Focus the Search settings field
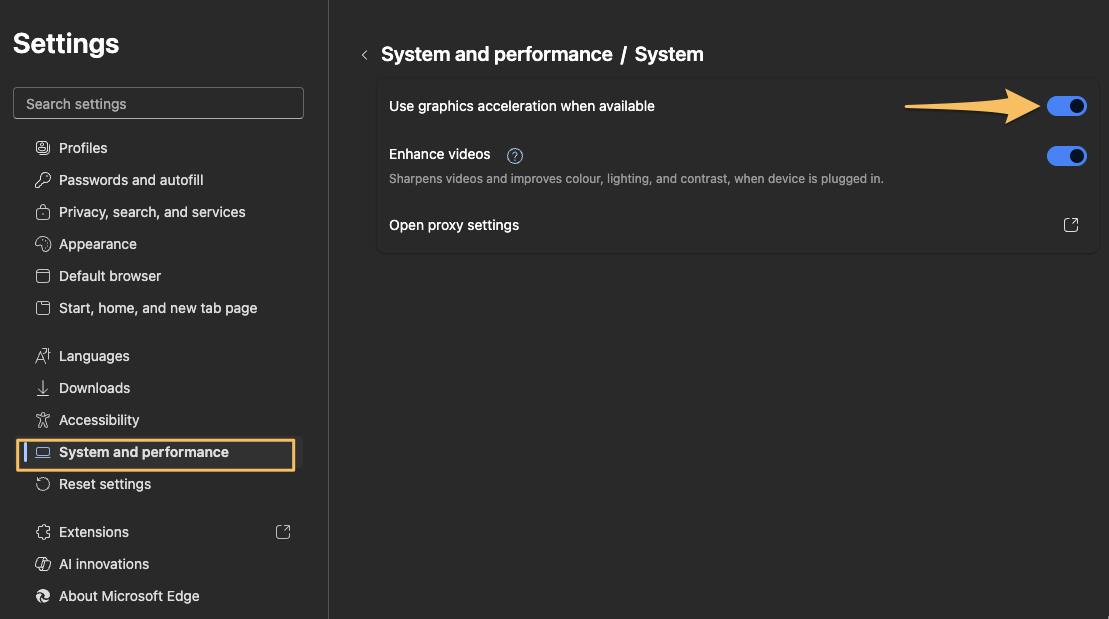 pyautogui.click(x=158, y=104)
